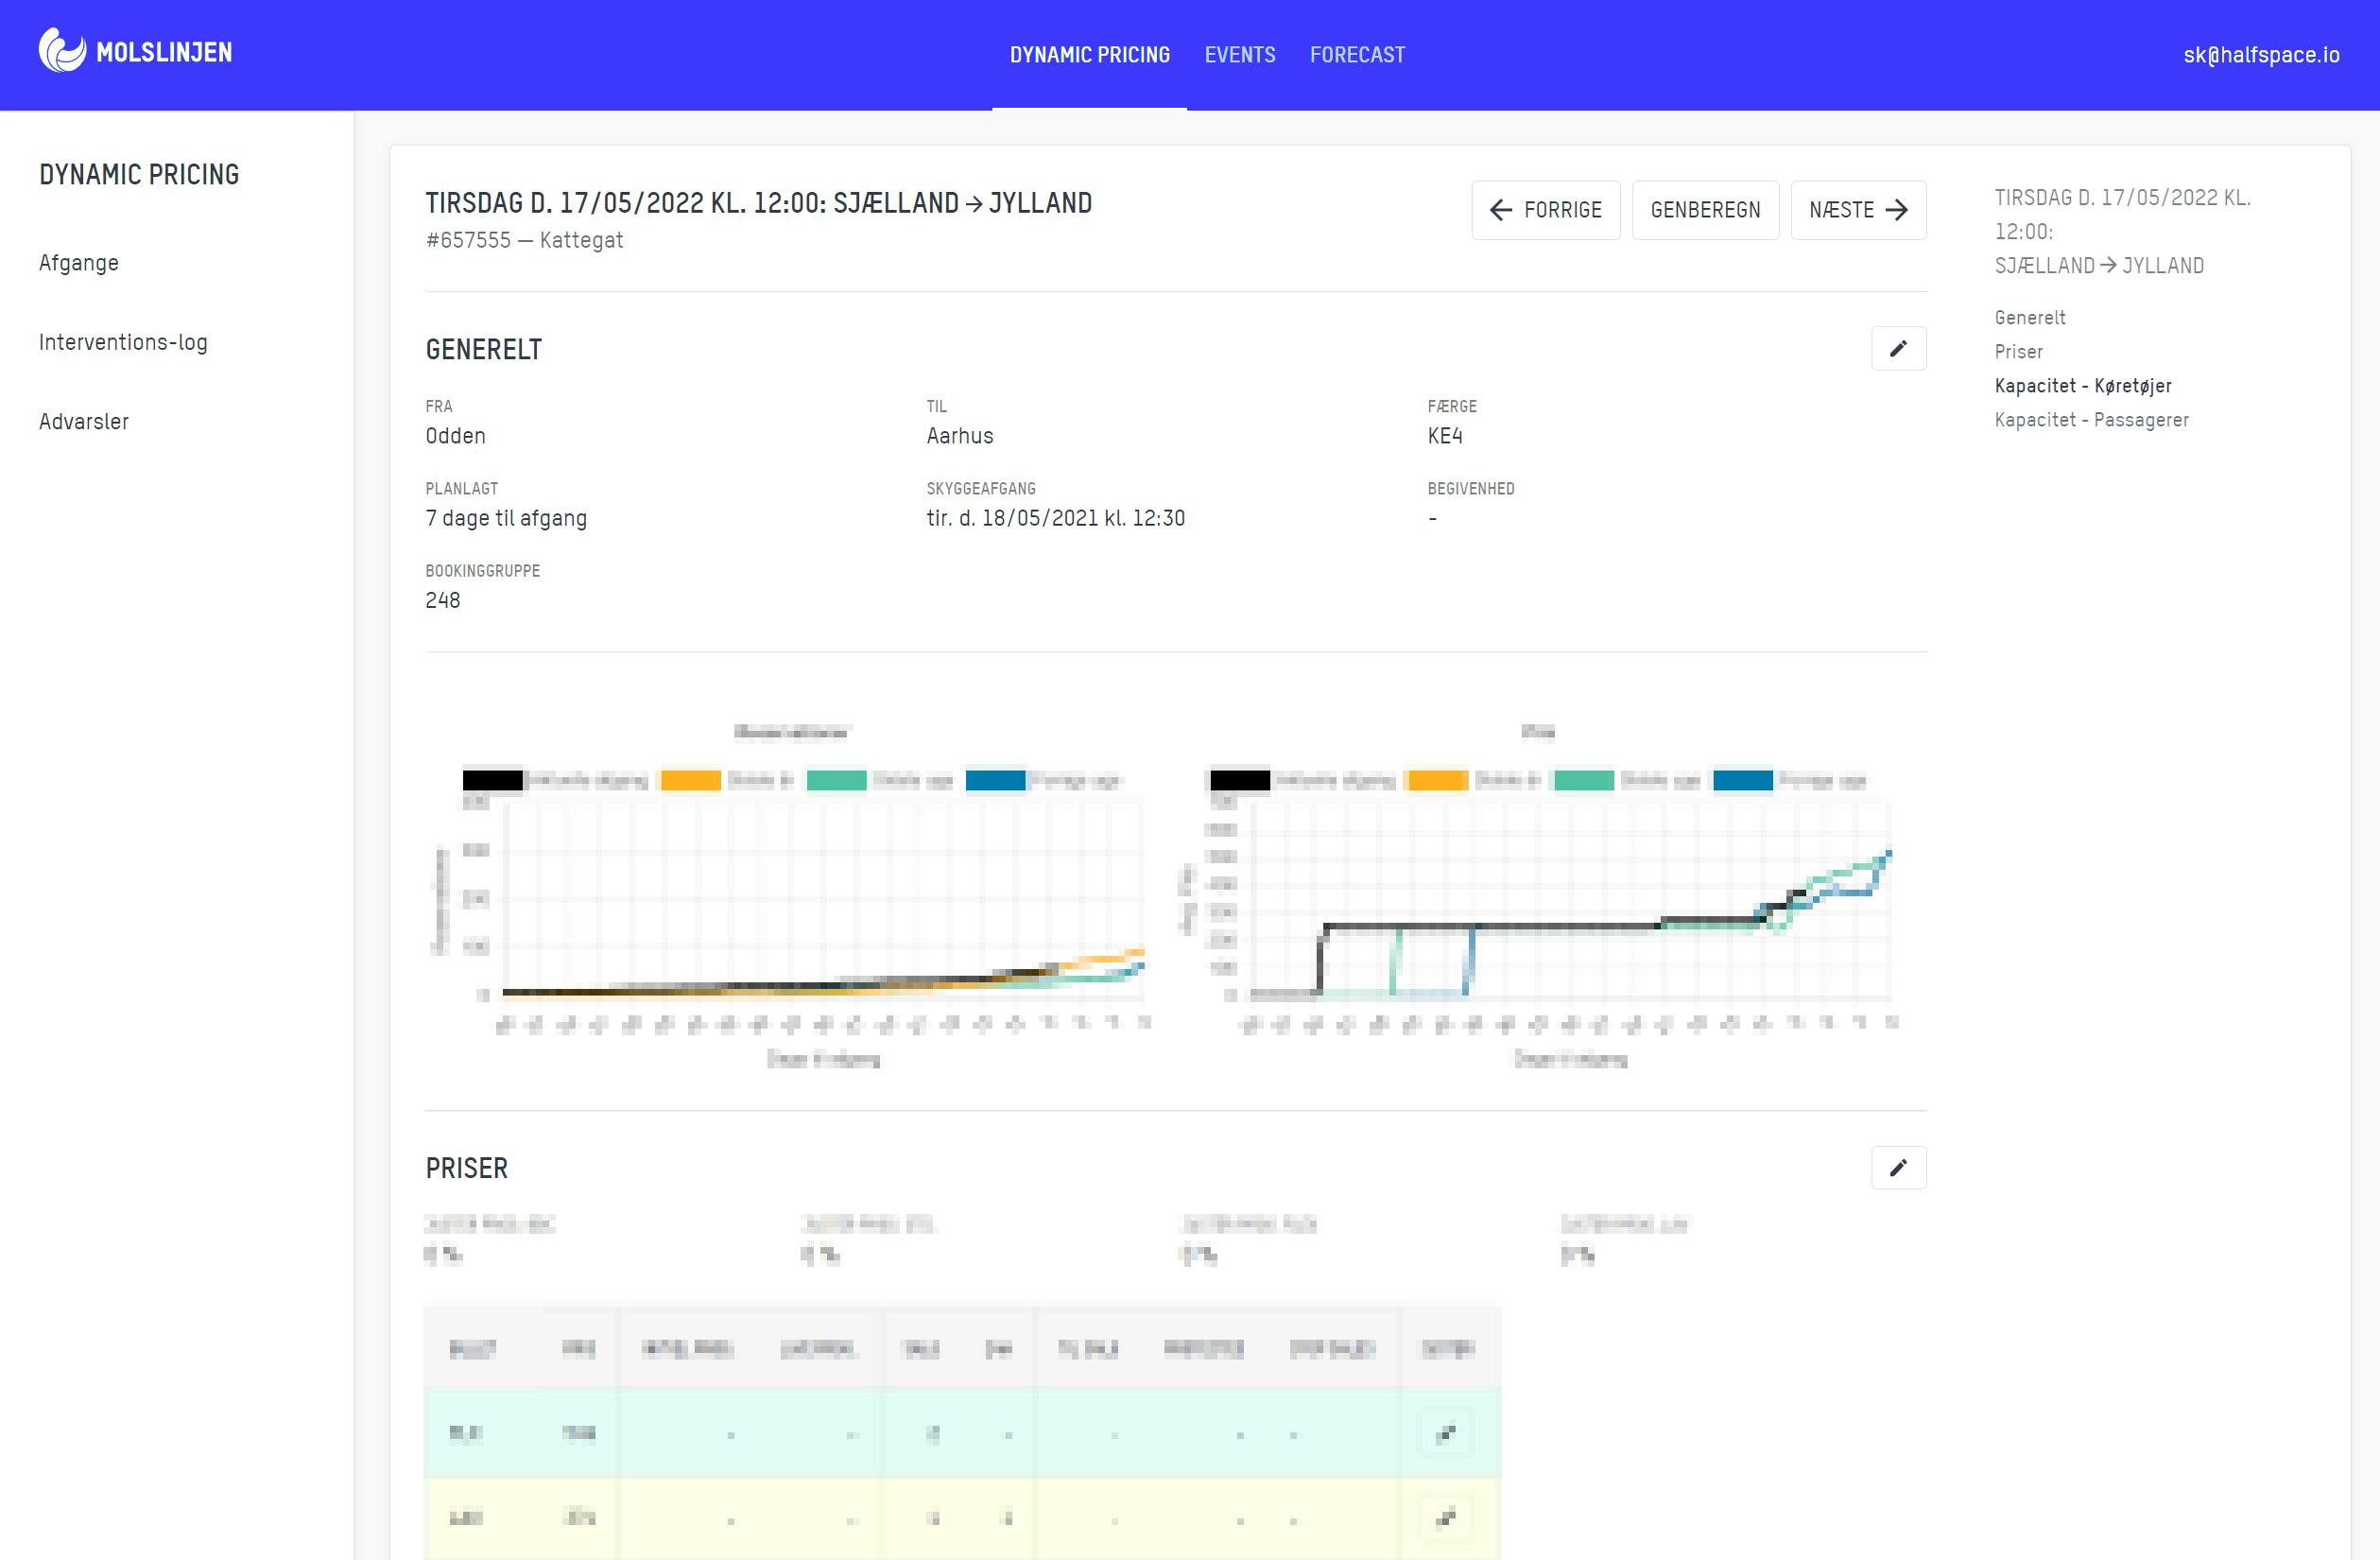Select the text 7 dage til afgang
This screenshot has width=2380, height=1560.
point(506,518)
